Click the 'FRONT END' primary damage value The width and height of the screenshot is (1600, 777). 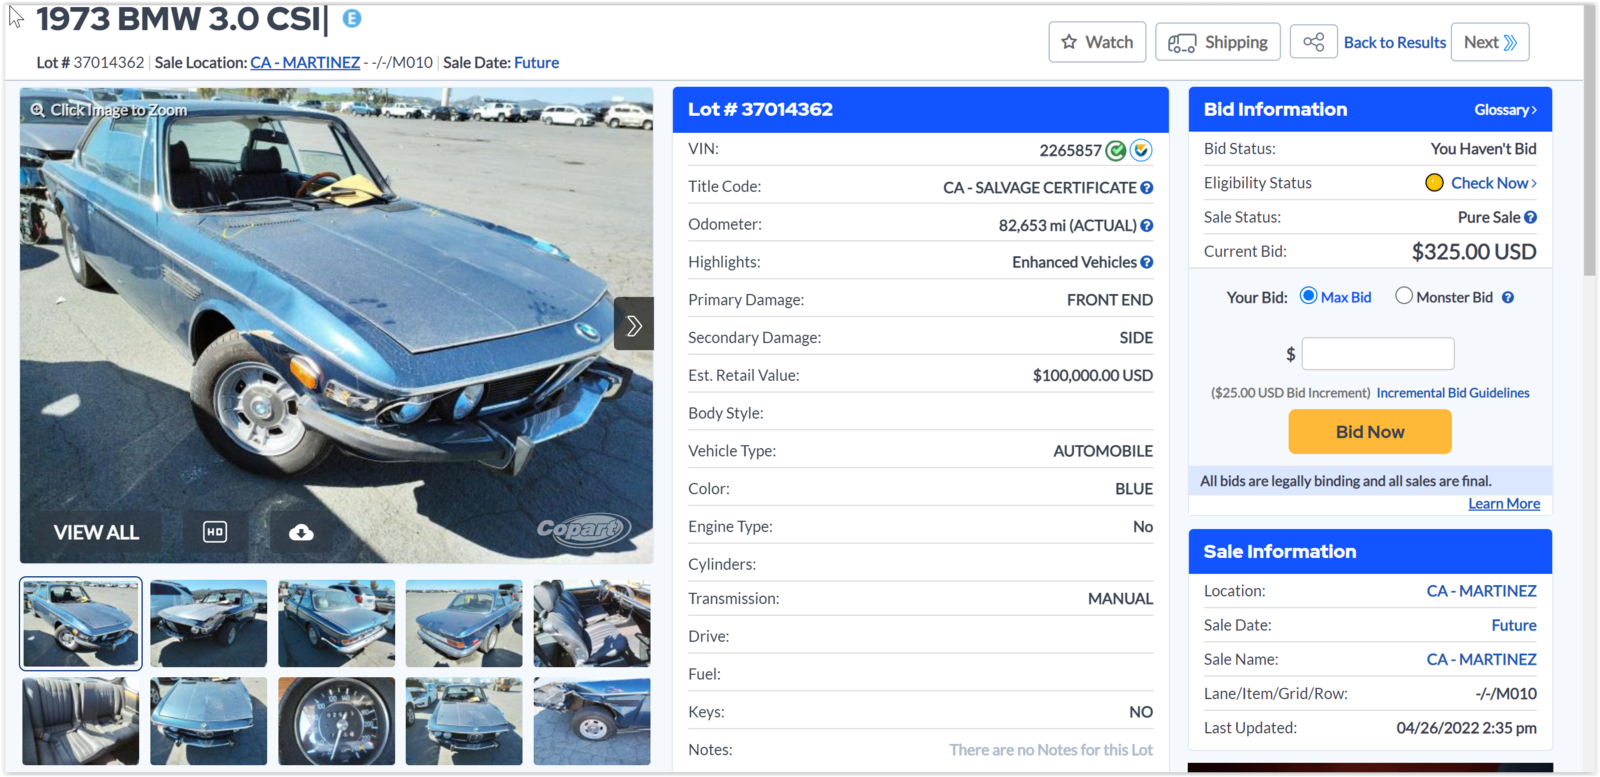(1110, 300)
